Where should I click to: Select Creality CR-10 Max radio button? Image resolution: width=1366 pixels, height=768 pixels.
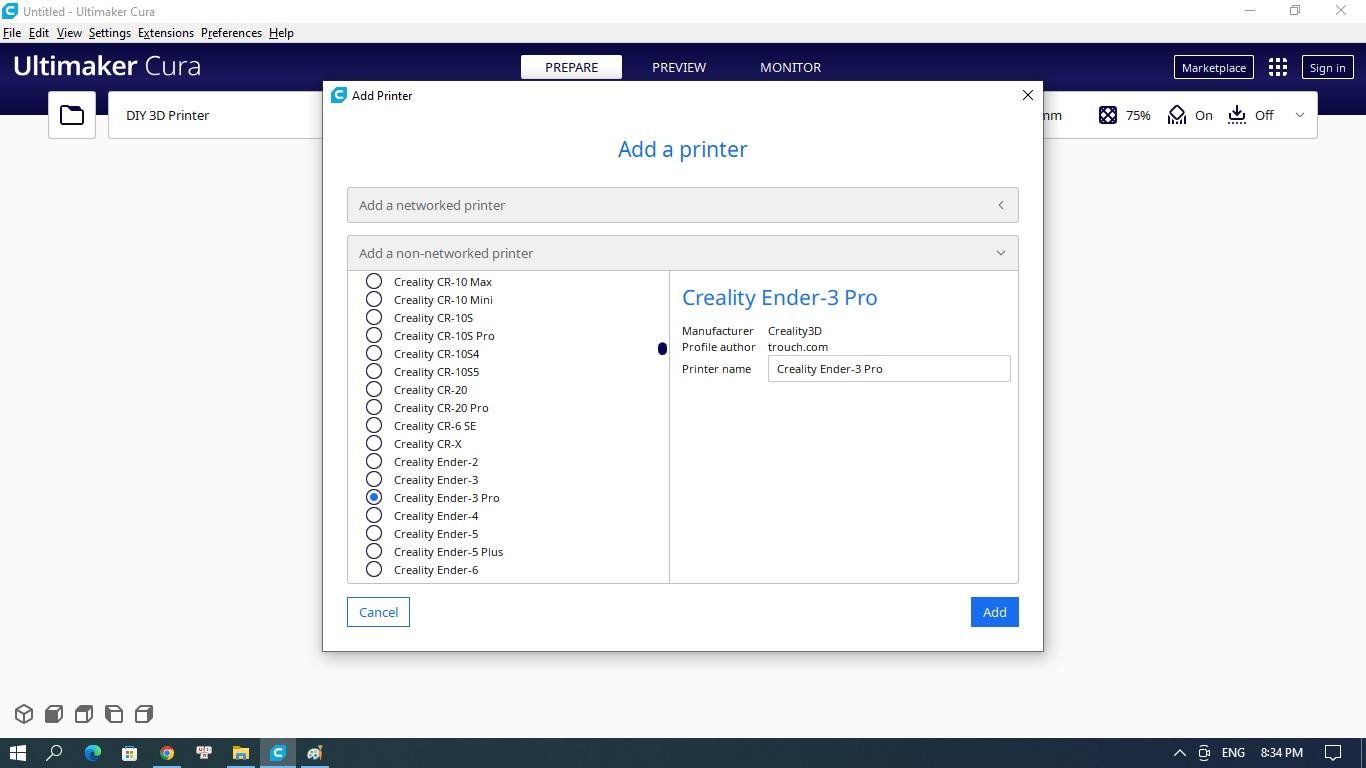pos(374,281)
